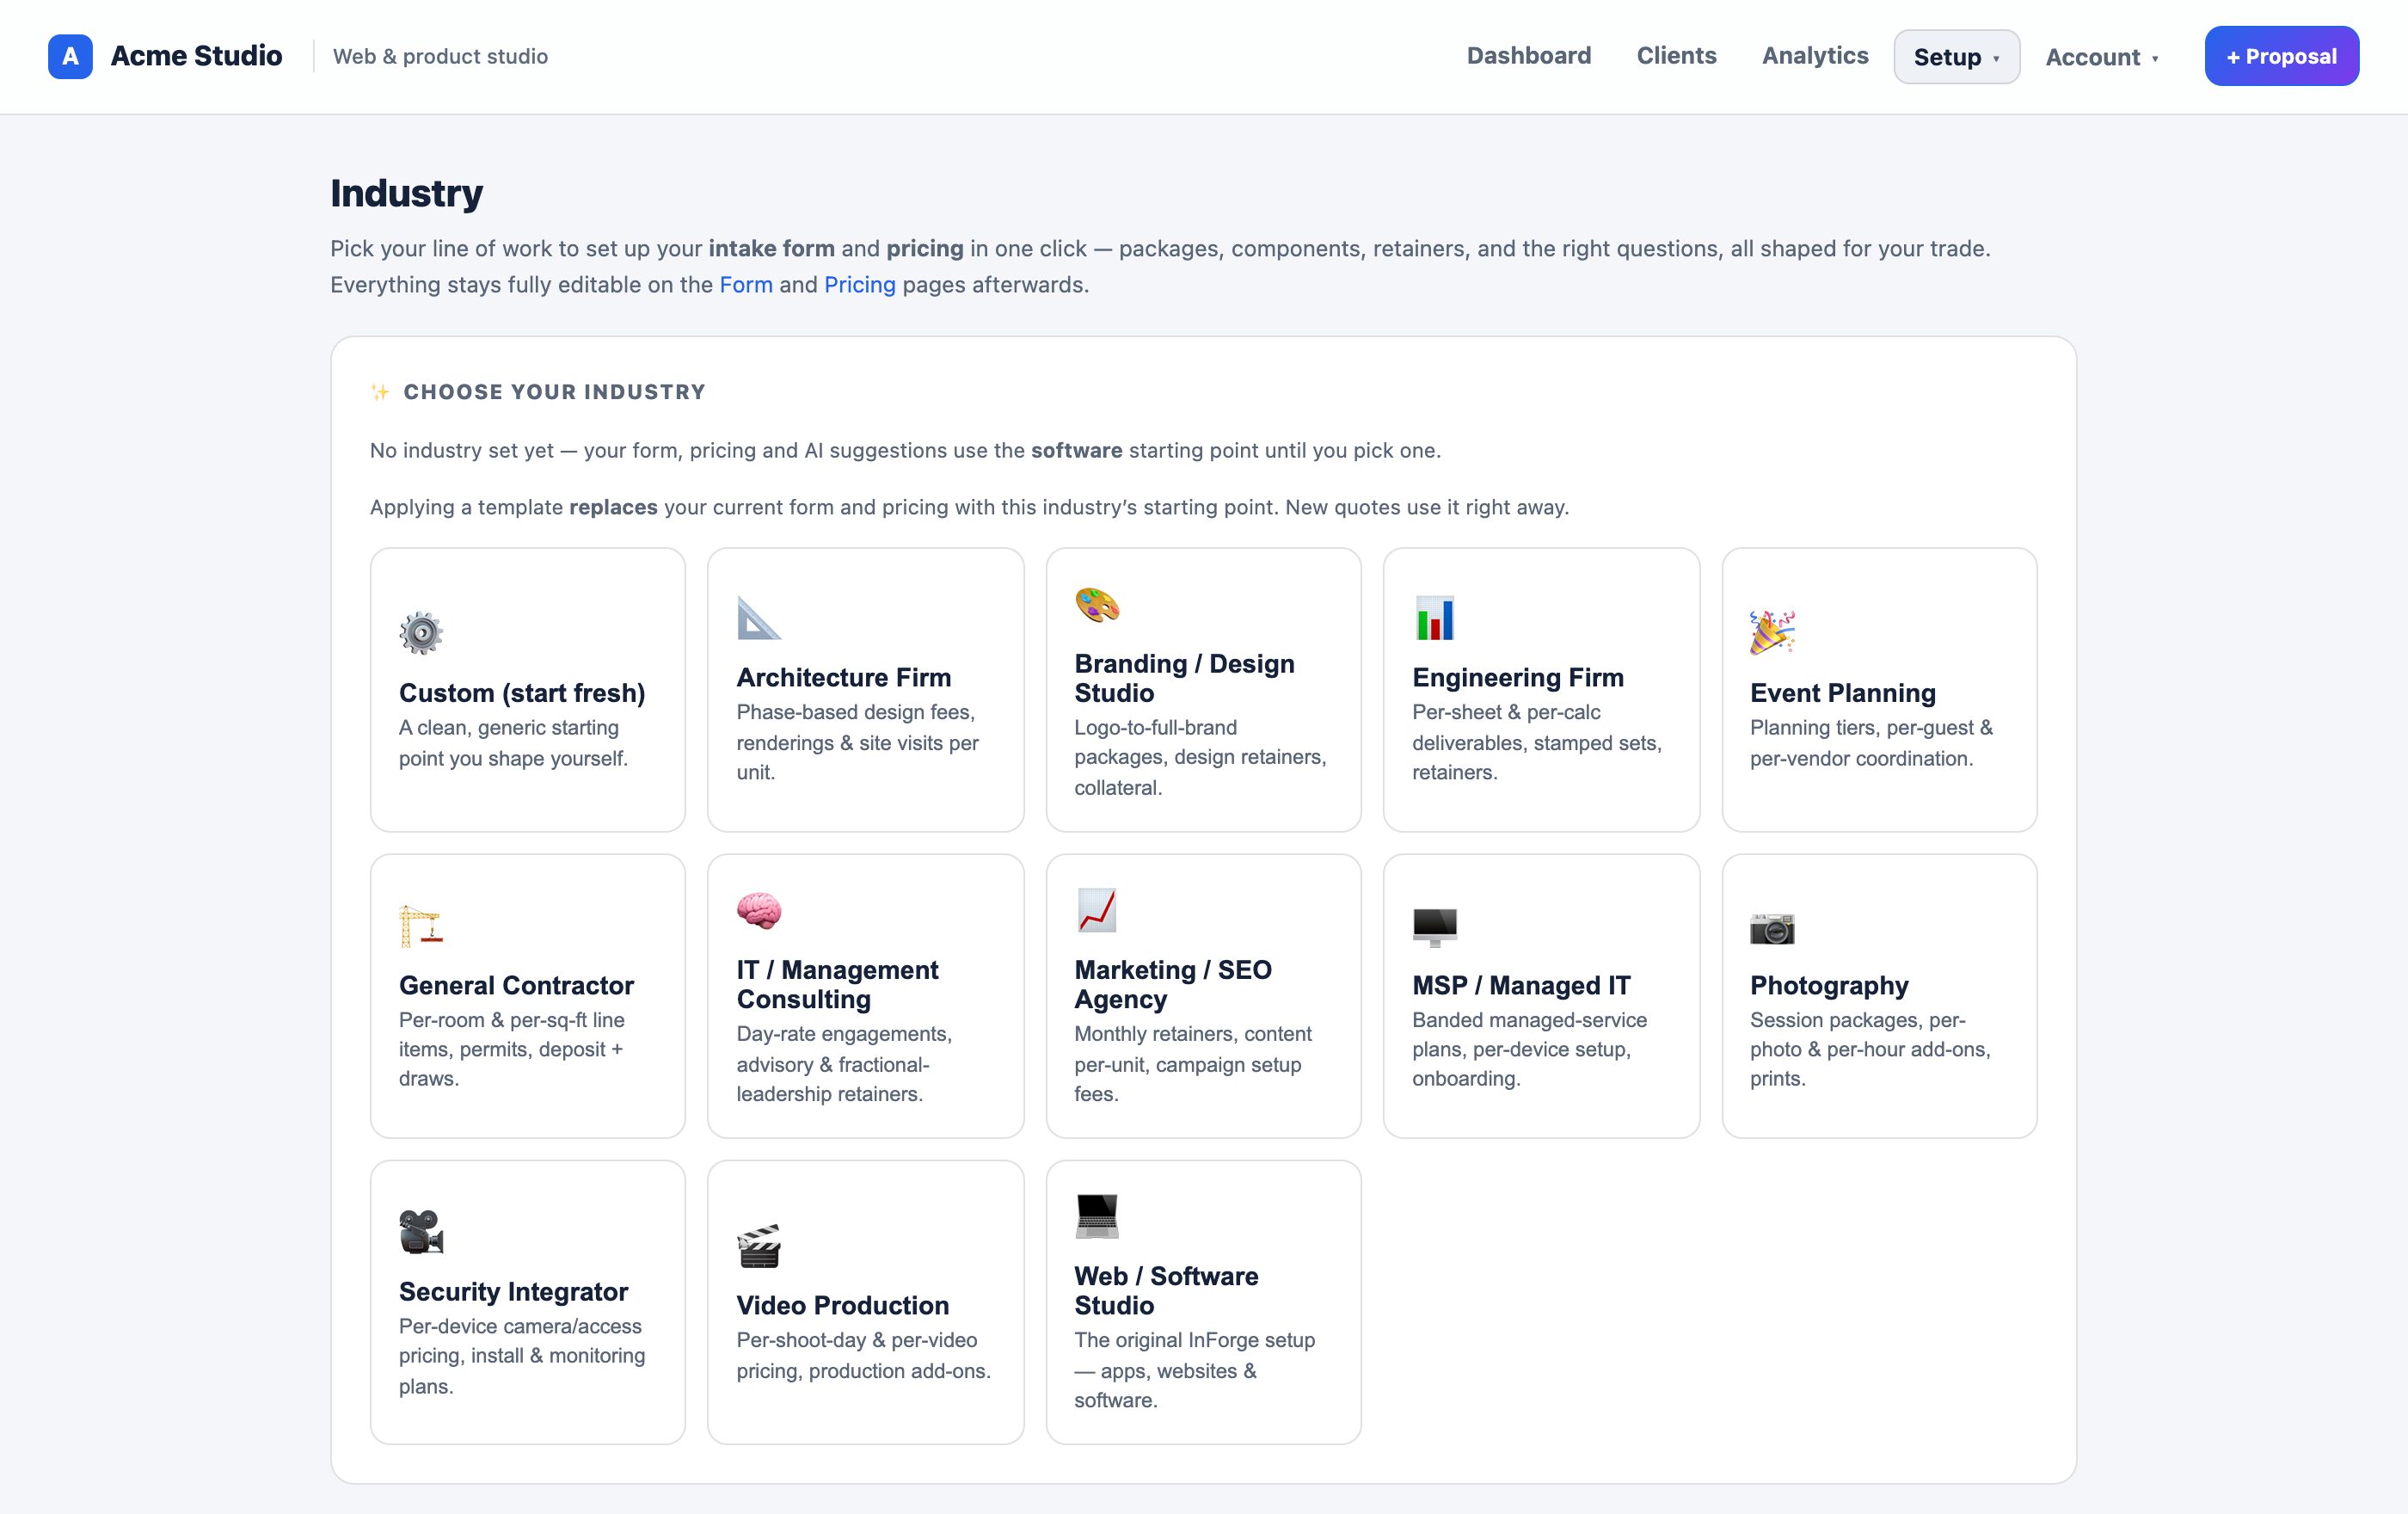Click 'Per-room & per-sq-ft line items' description
The image size is (2408, 1514).
(511, 1049)
